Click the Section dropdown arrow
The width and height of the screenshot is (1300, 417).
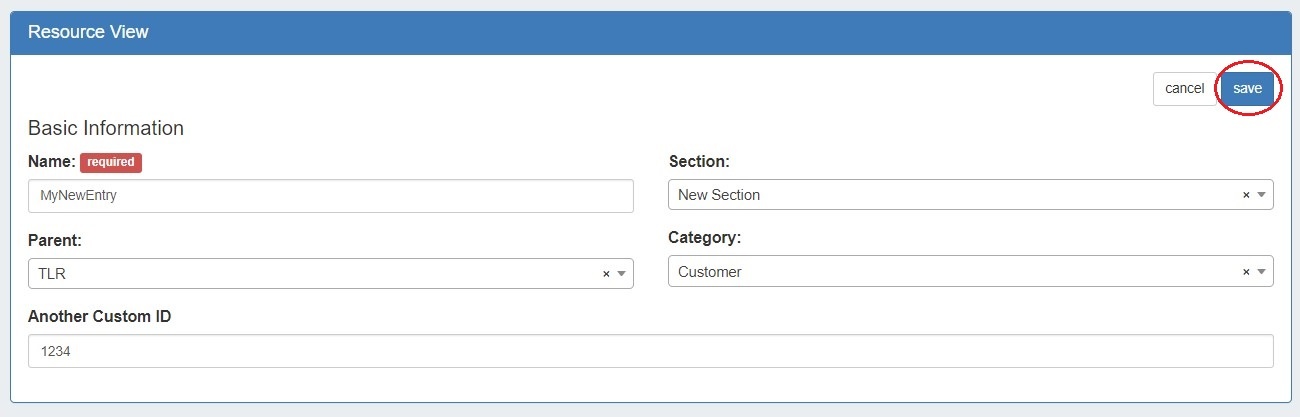[x=1261, y=195]
